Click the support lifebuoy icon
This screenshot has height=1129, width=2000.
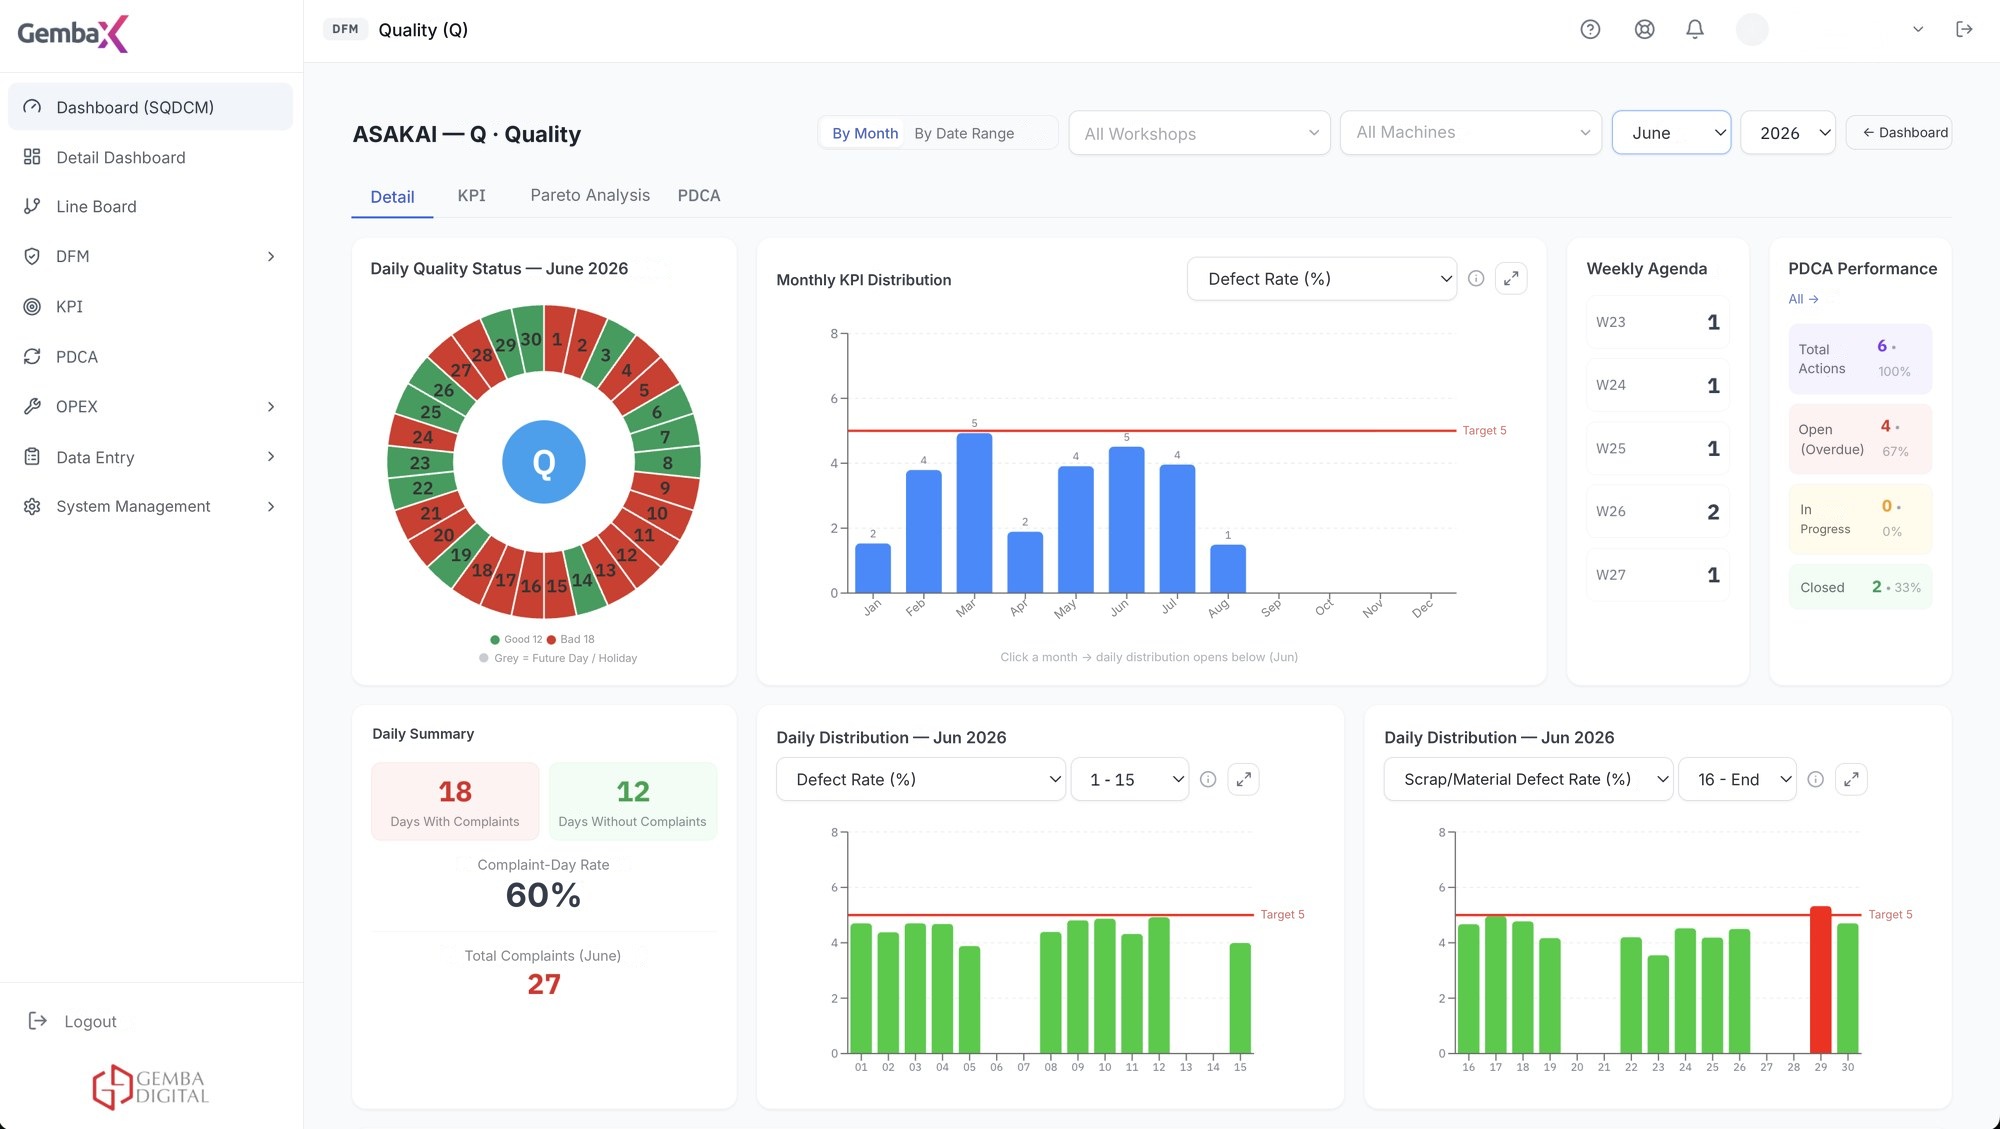click(x=1644, y=29)
